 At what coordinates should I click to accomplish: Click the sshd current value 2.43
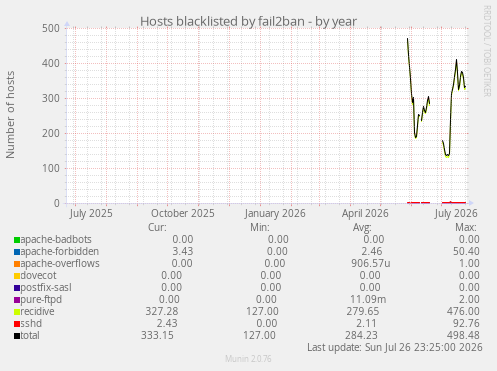(x=167, y=323)
